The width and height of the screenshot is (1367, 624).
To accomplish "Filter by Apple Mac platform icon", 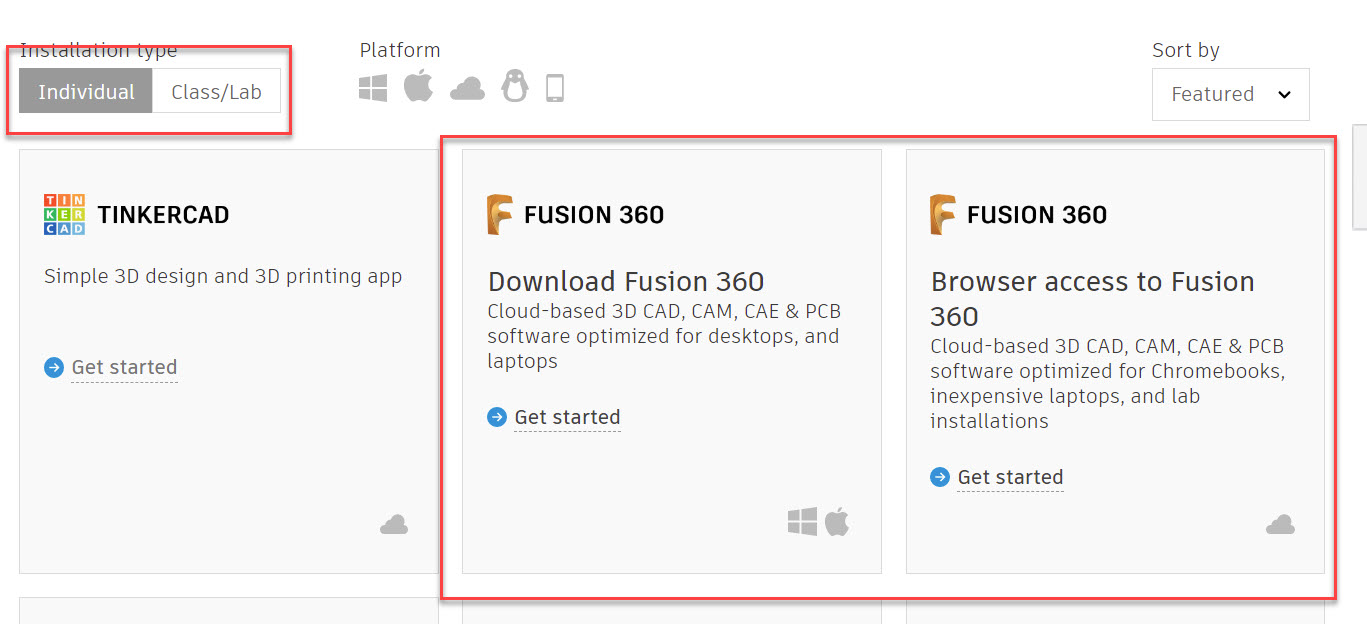I will (418, 87).
